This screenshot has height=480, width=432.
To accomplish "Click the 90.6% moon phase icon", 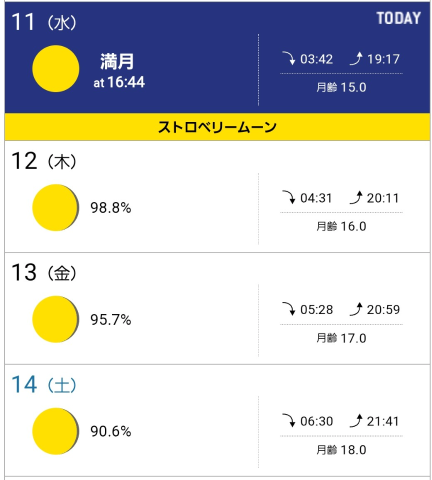I will 56,431.
